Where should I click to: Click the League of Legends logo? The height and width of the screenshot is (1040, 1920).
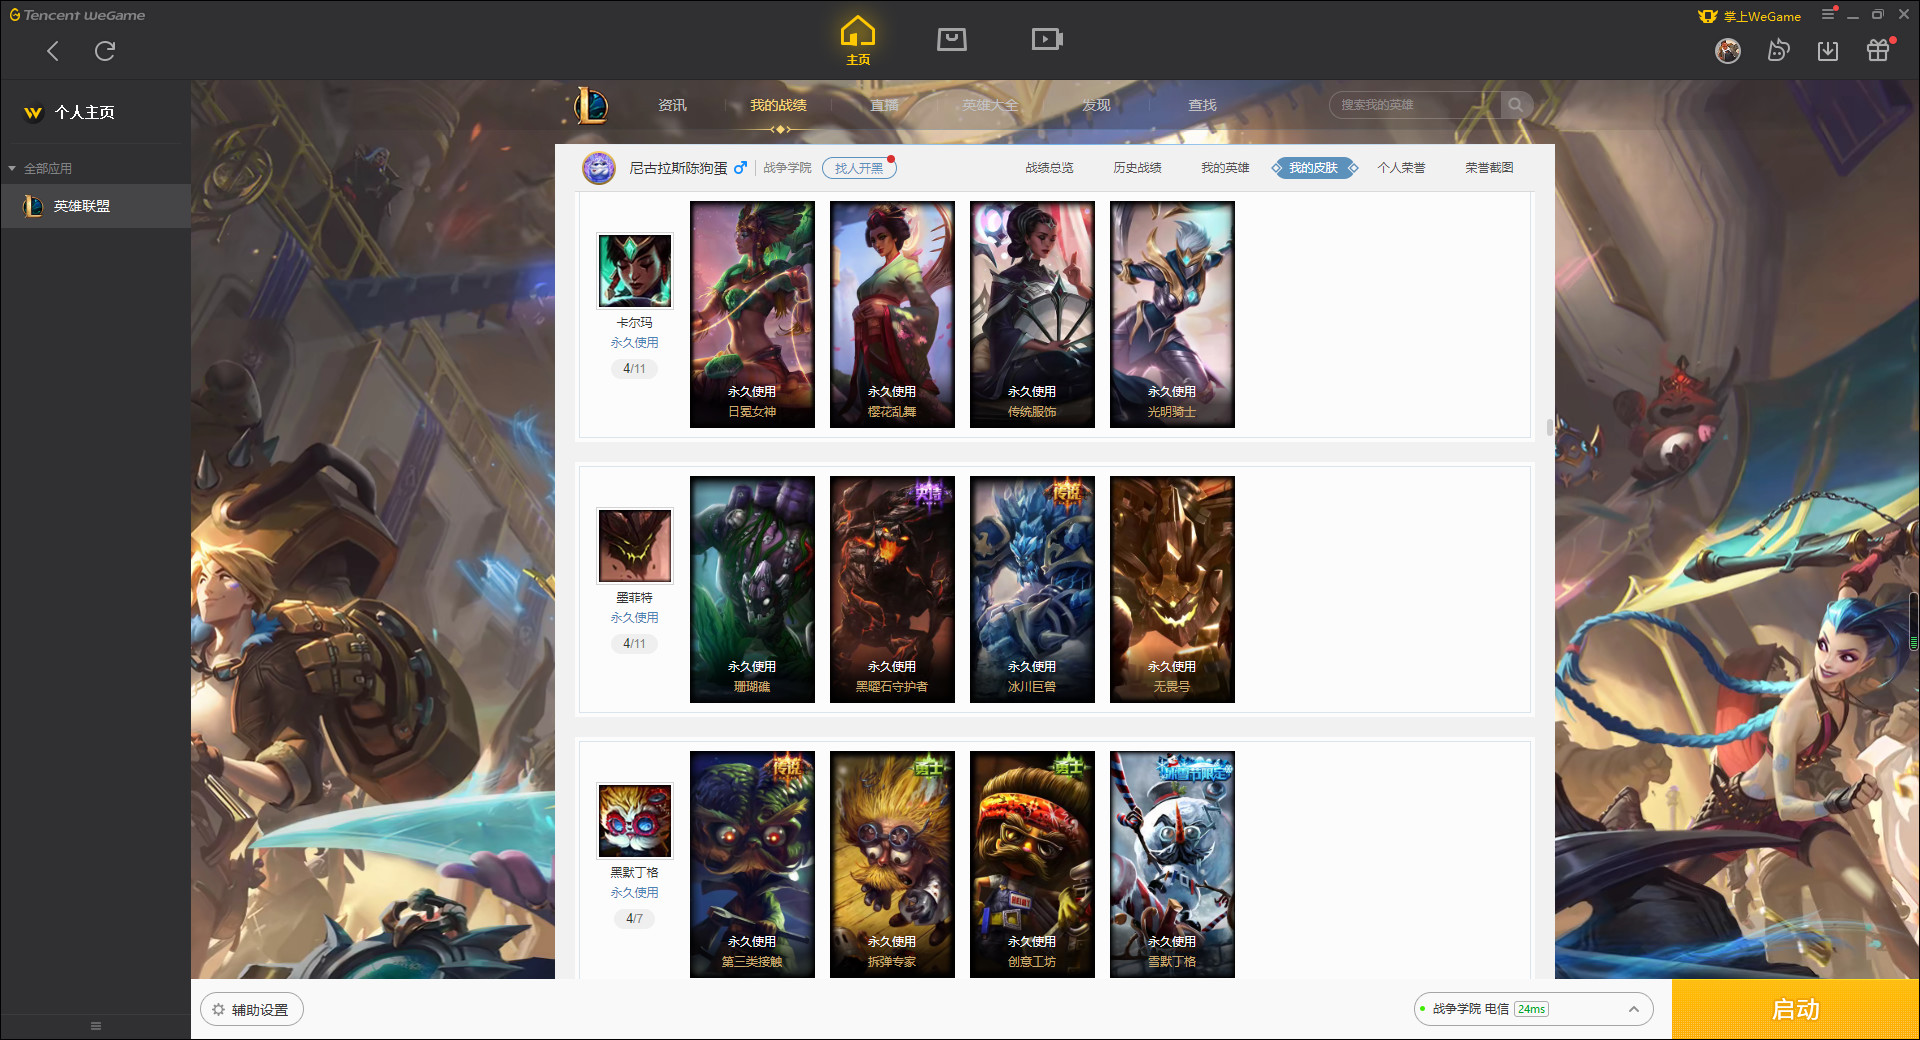[x=591, y=105]
